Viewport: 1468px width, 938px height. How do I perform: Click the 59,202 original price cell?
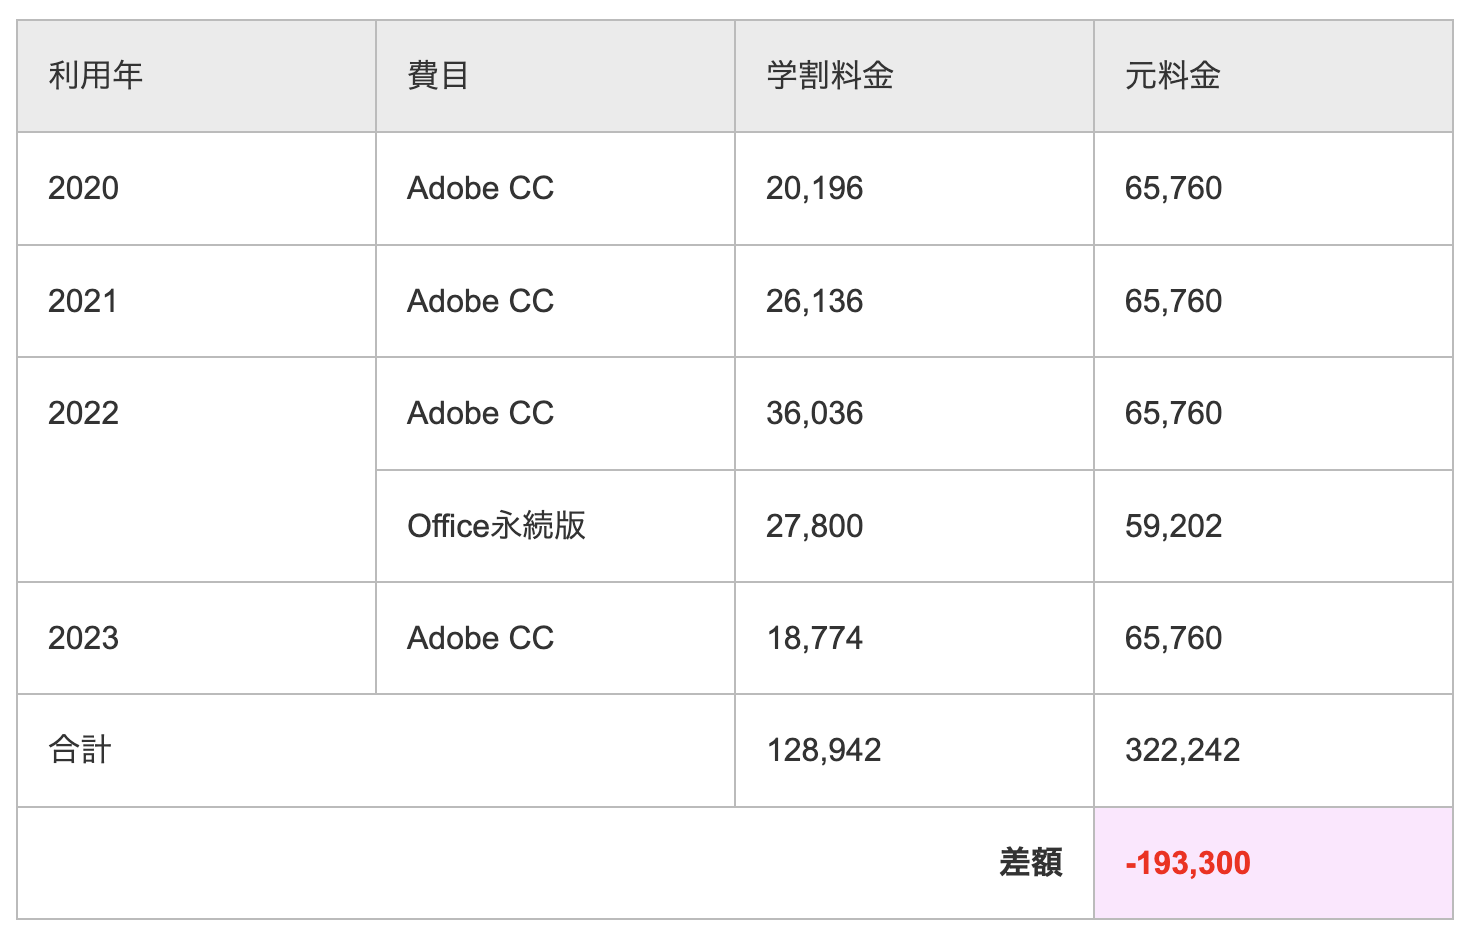pyautogui.click(x=1173, y=526)
